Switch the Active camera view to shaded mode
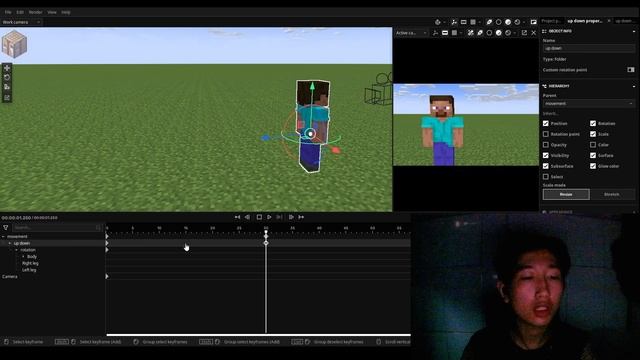This screenshot has height=360, width=640. pyautogui.click(x=498, y=33)
